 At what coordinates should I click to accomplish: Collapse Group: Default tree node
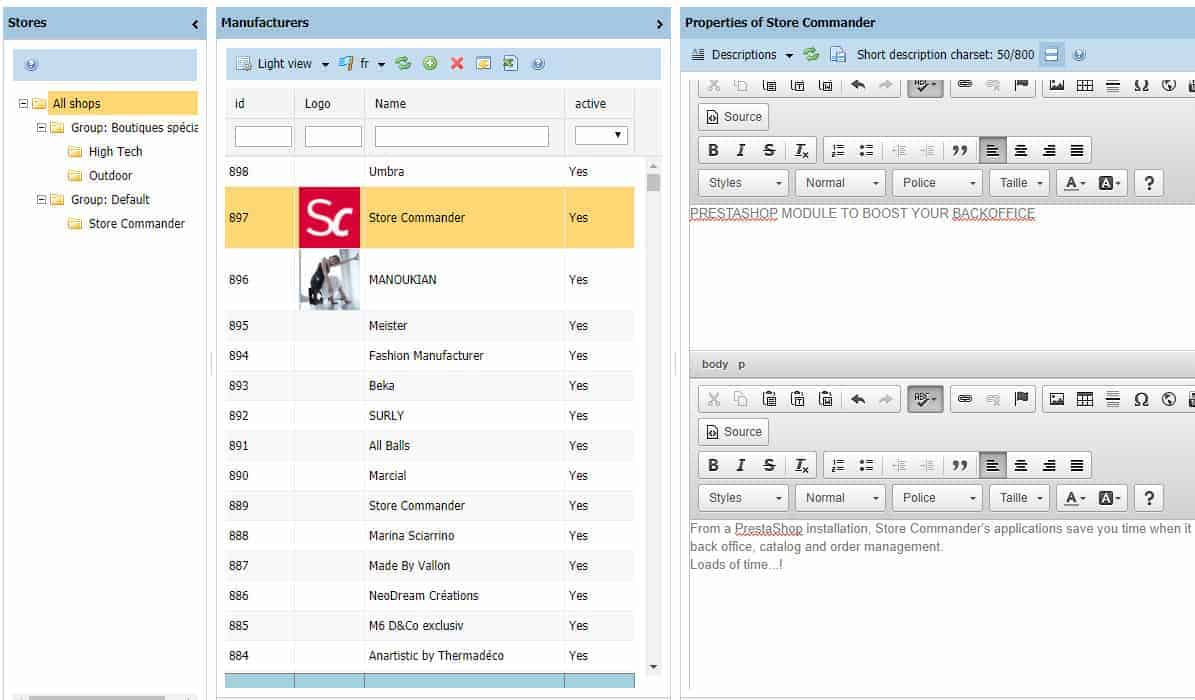(x=41, y=200)
